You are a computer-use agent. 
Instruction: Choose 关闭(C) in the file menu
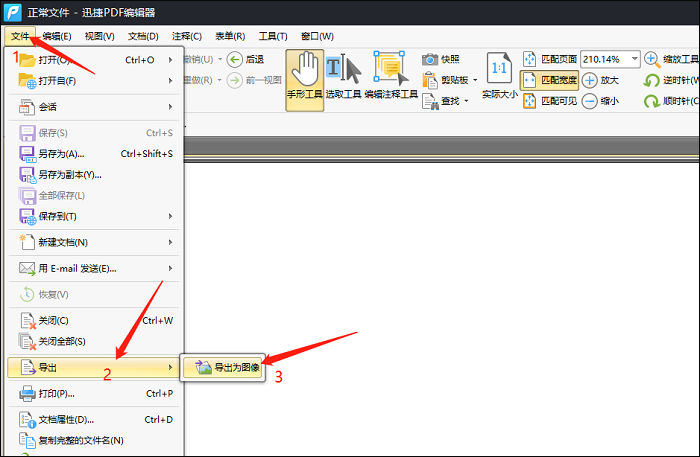coord(94,320)
